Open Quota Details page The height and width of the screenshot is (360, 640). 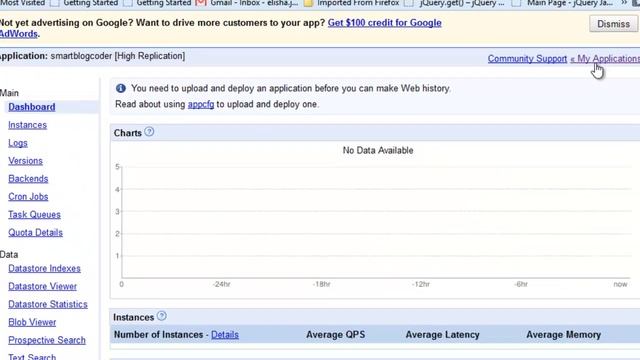point(36,233)
